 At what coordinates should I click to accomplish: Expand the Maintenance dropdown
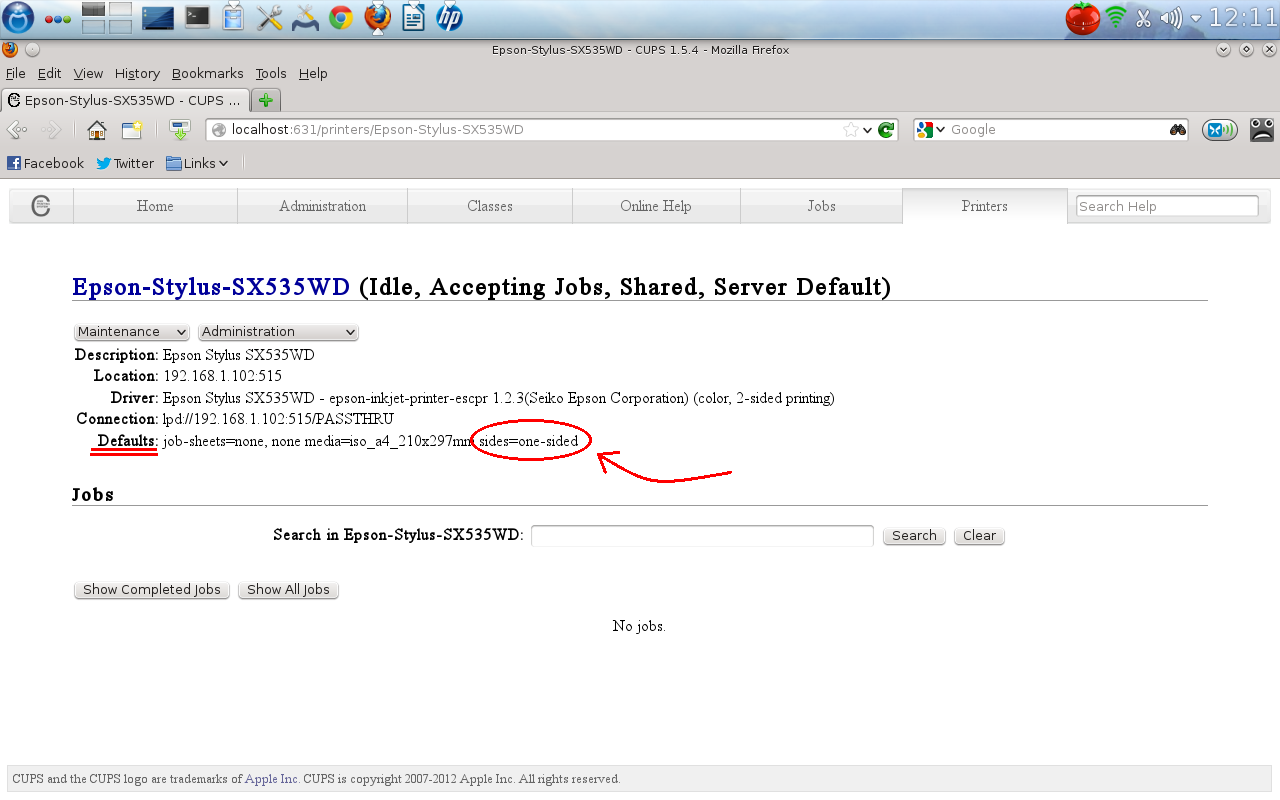click(x=132, y=332)
